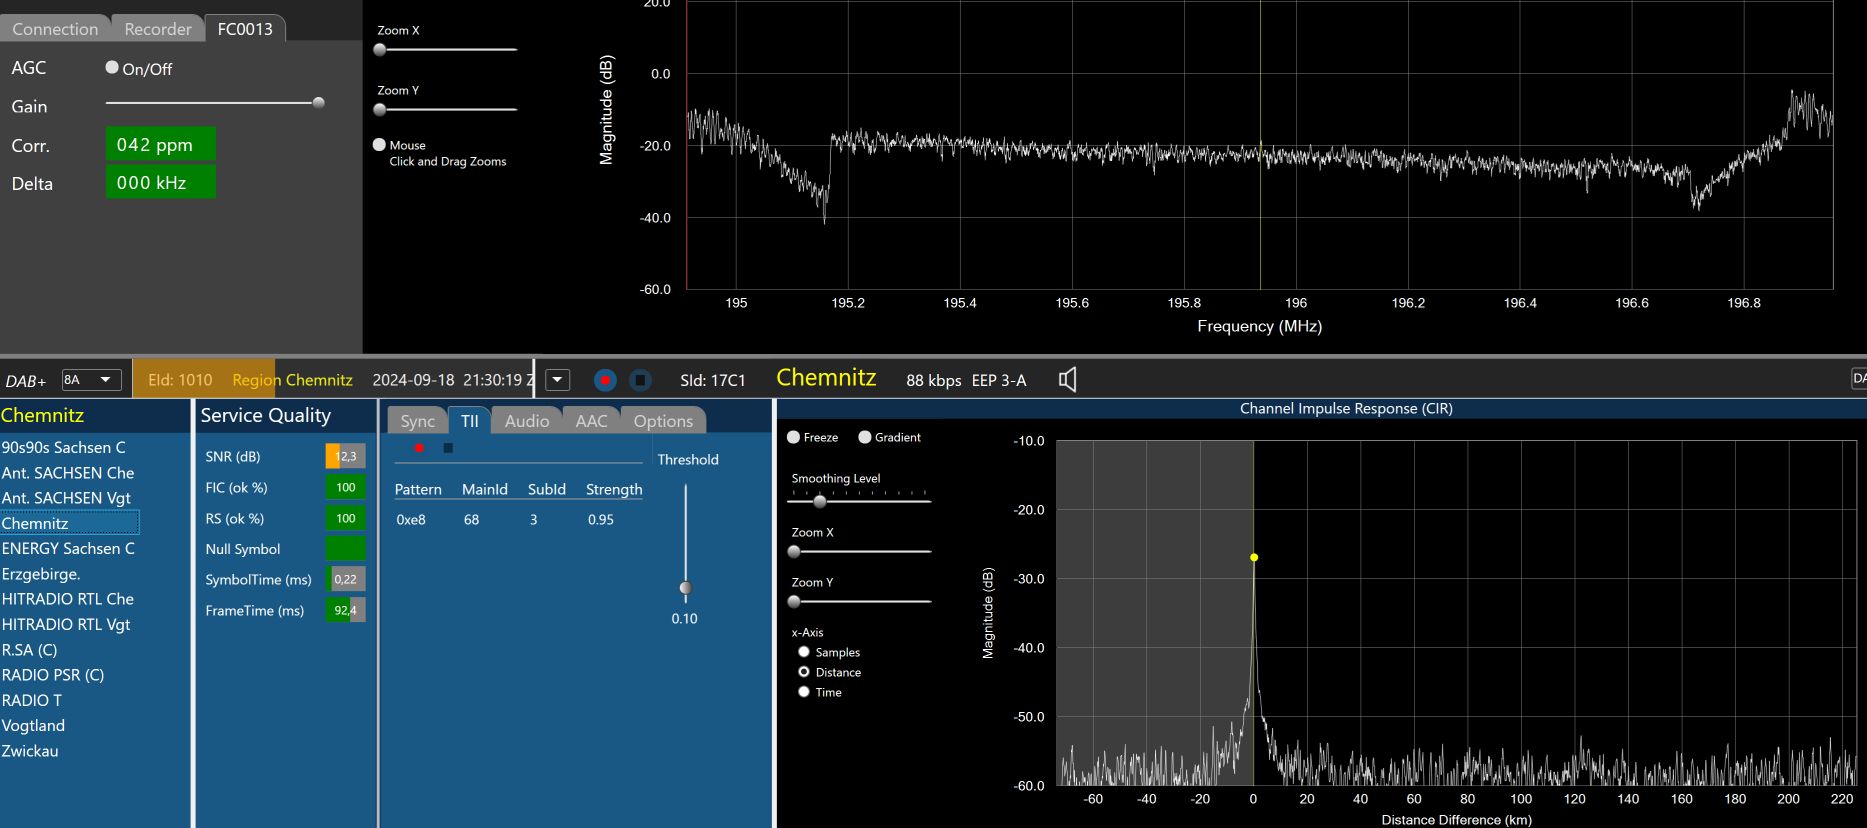Enable Freeze on the CIR plot

point(794,437)
